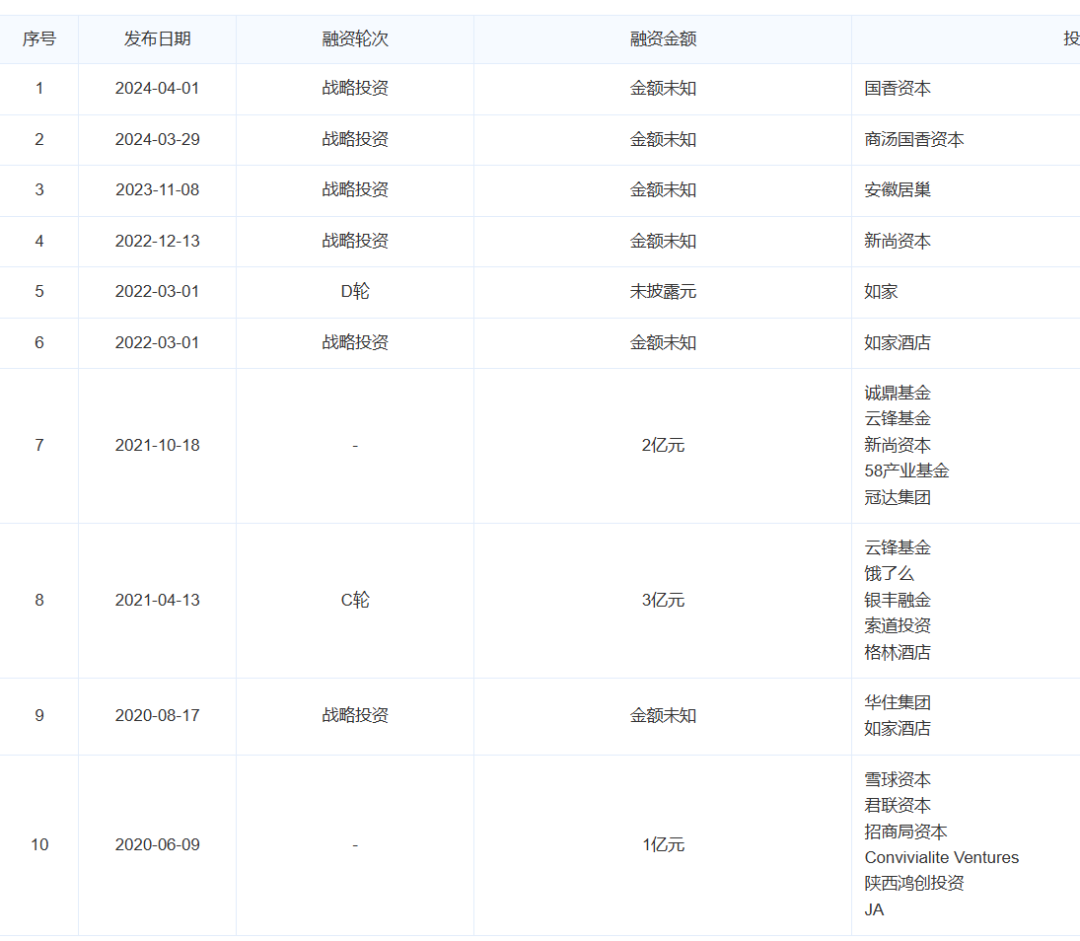Click 战略投资 in the 2020-08-17 row
The image size is (1080, 941).
tap(355, 716)
